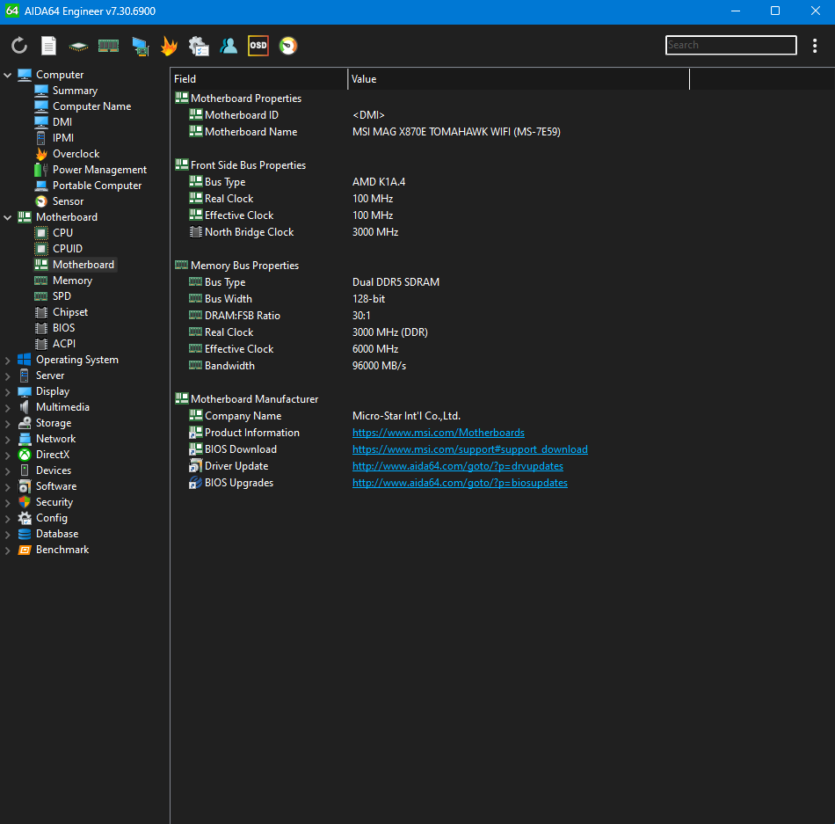
Task: Select CPU under Motherboard
Action: (x=62, y=233)
